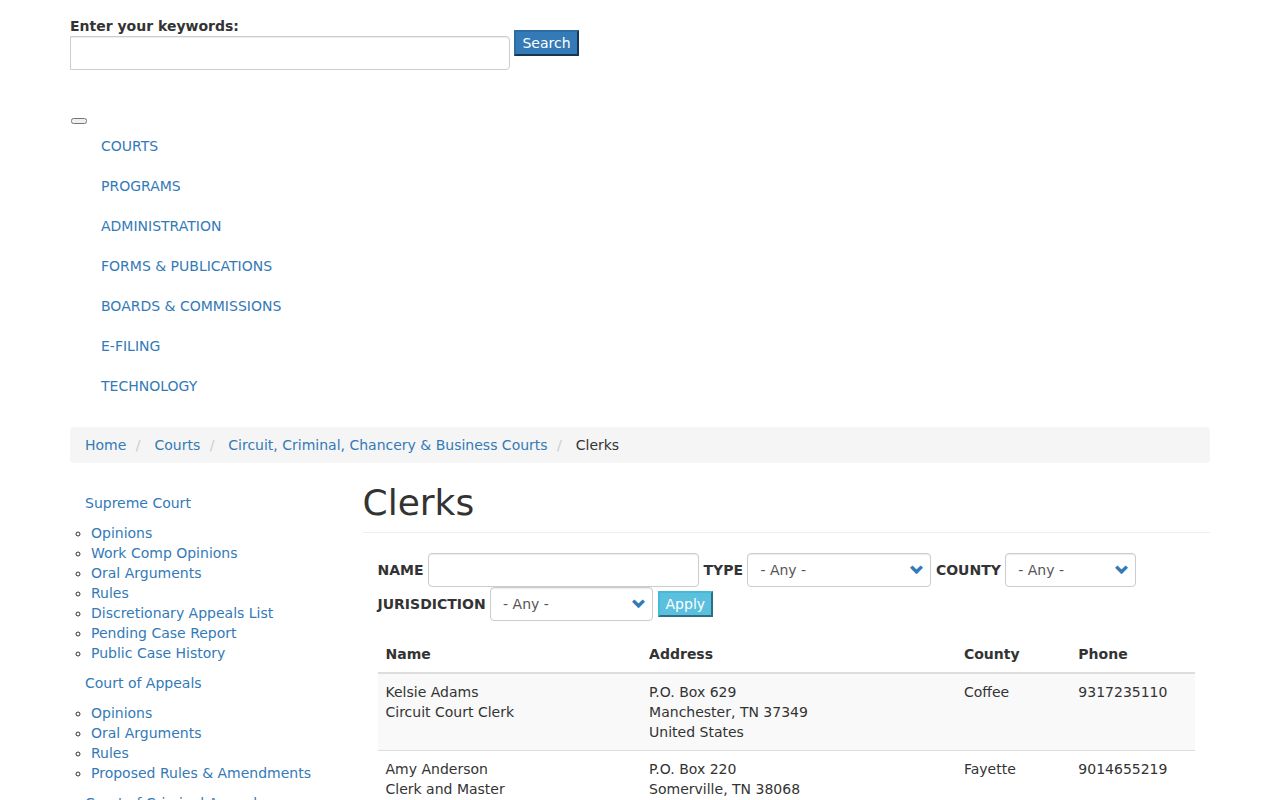
Task: Open Pending Case Report link
Action: pos(164,633)
